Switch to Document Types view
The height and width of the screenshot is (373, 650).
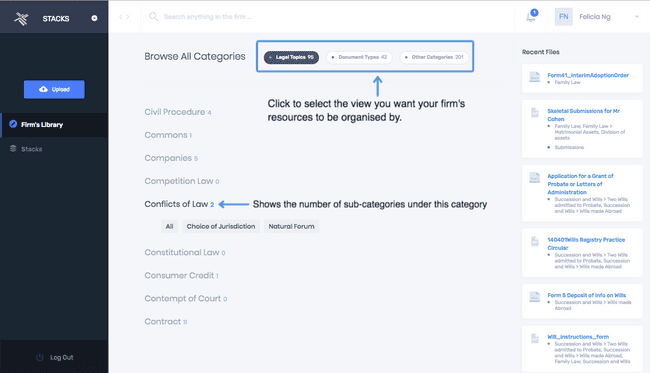coord(359,57)
